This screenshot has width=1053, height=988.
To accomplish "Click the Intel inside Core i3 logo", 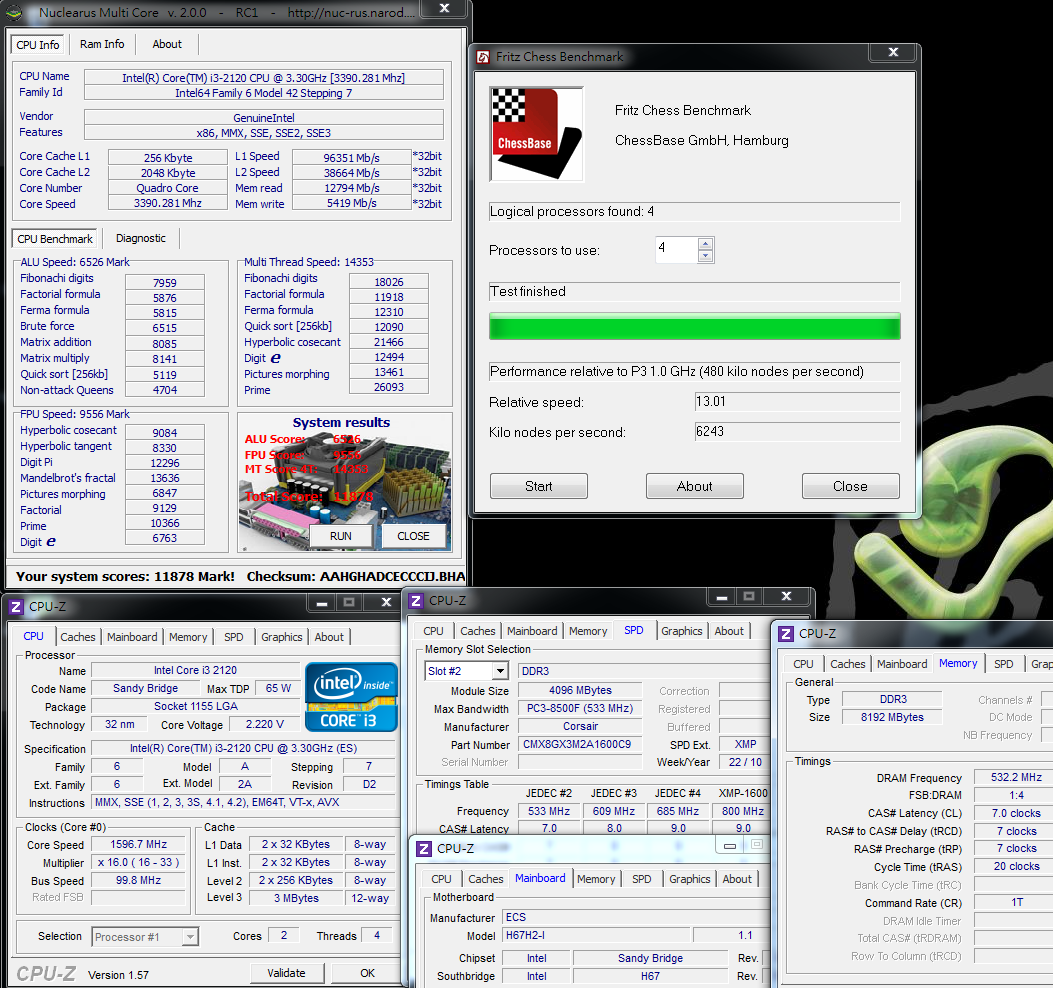I will [351, 697].
